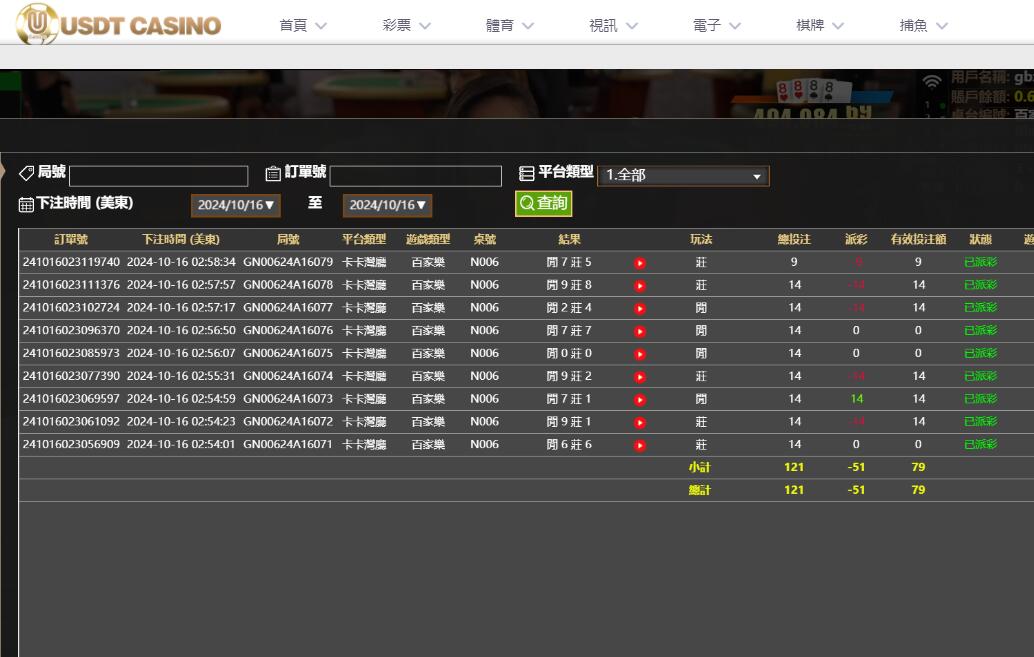Open the end date picker after 至

tap(388, 205)
